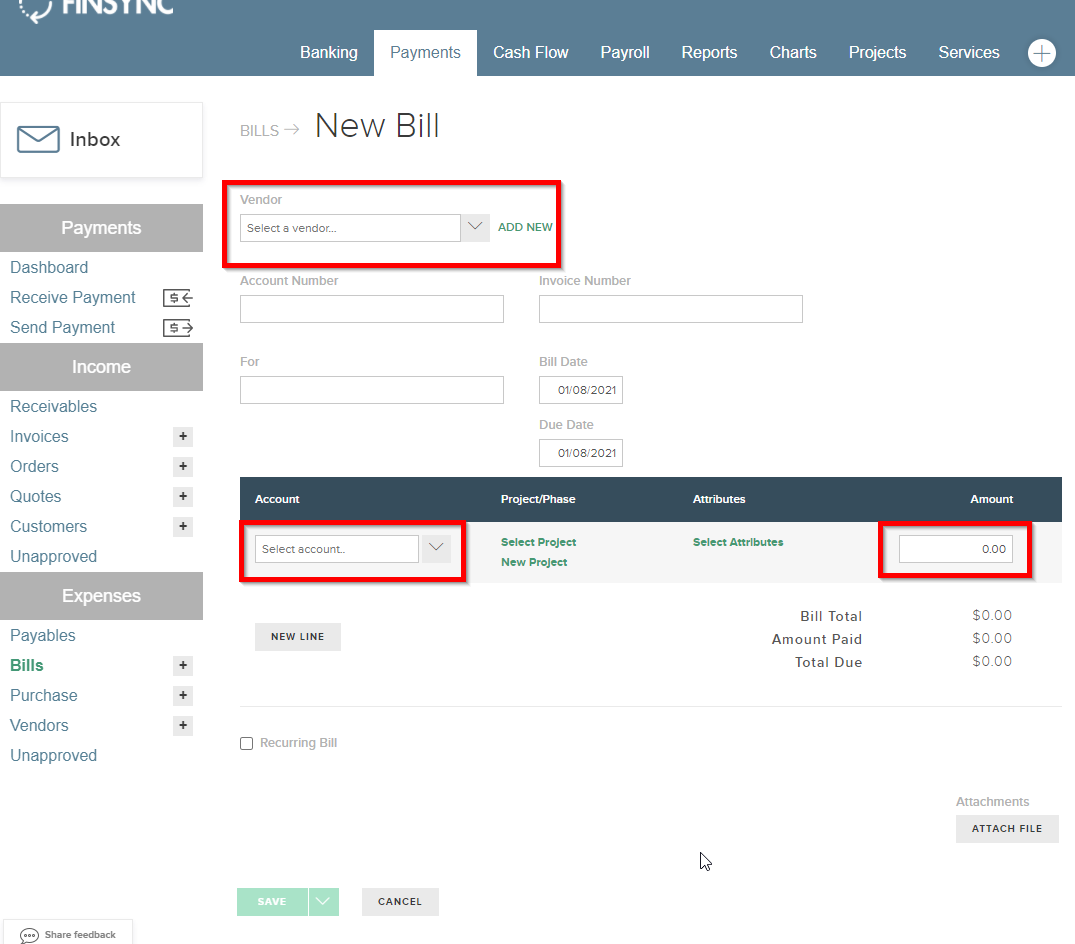Open Purchase in the sidebar
The height and width of the screenshot is (944, 1075).
click(44, 696)
